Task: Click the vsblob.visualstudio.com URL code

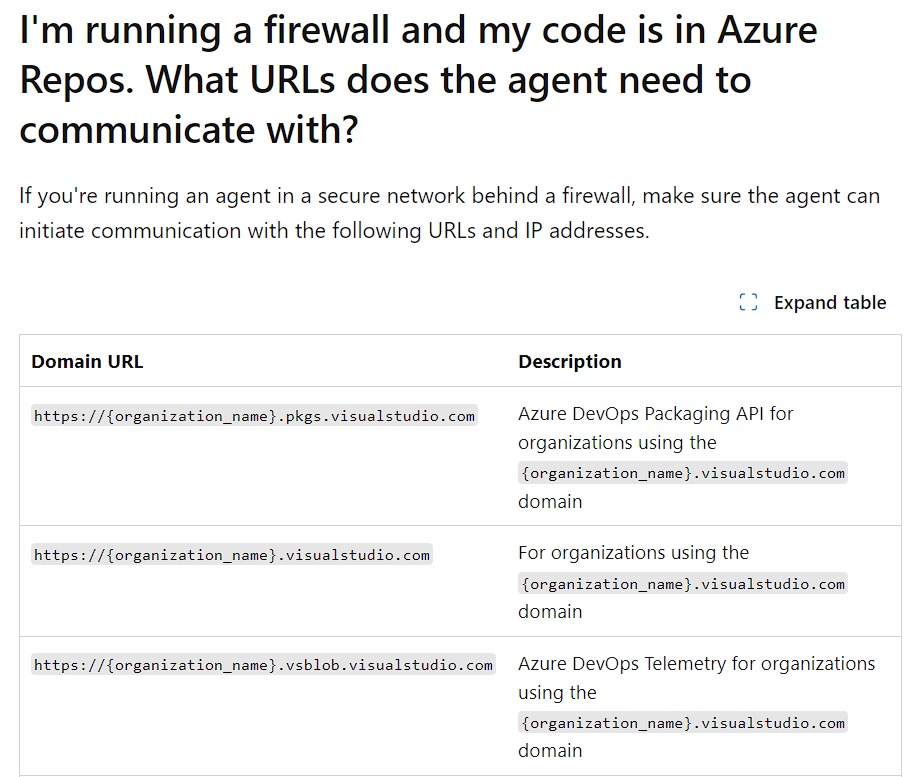Action: 263,665
